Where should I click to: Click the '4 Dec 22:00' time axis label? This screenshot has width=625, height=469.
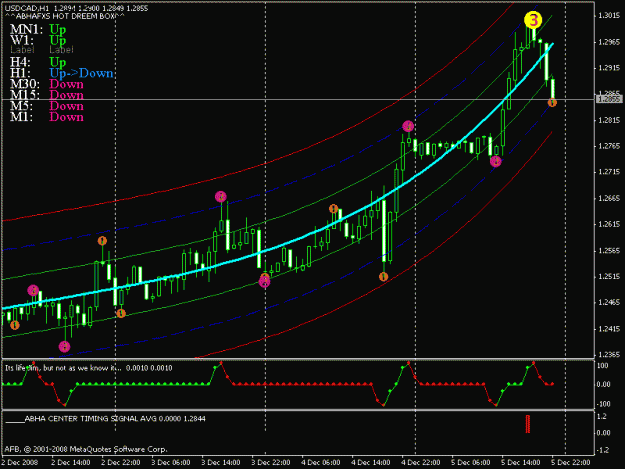(421, 463)
